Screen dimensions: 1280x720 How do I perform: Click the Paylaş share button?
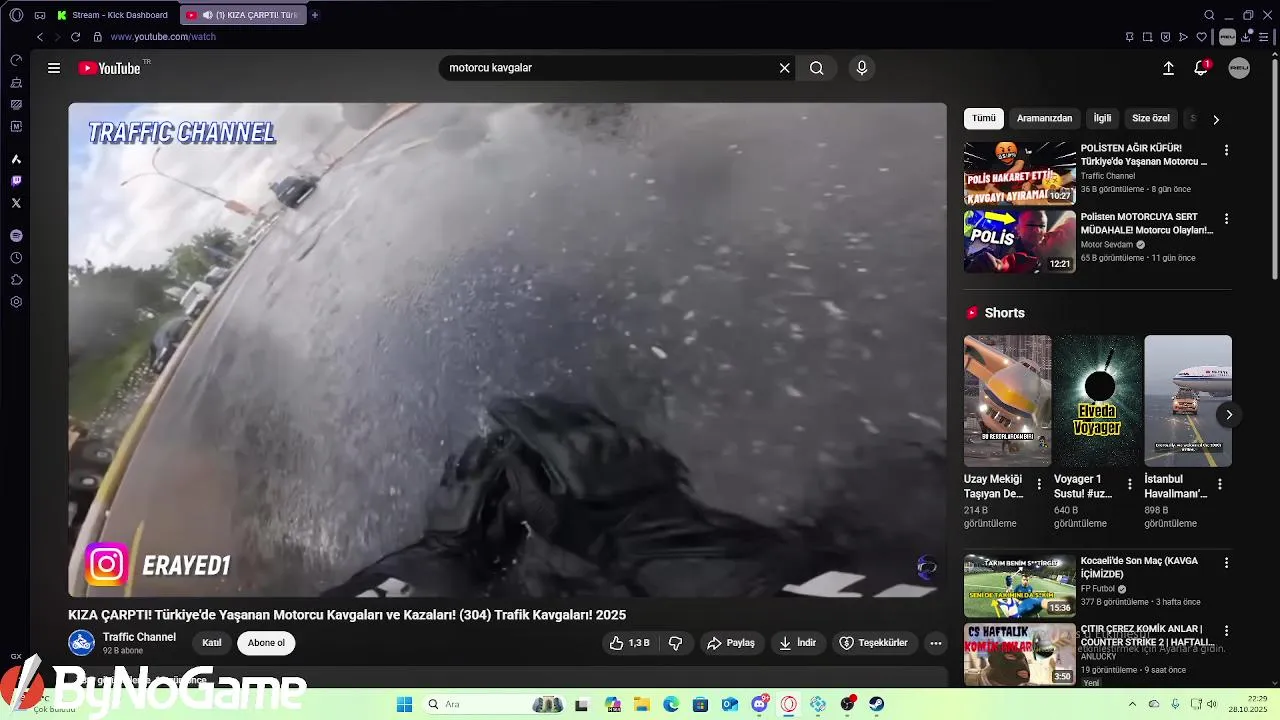tap(731, 643)
